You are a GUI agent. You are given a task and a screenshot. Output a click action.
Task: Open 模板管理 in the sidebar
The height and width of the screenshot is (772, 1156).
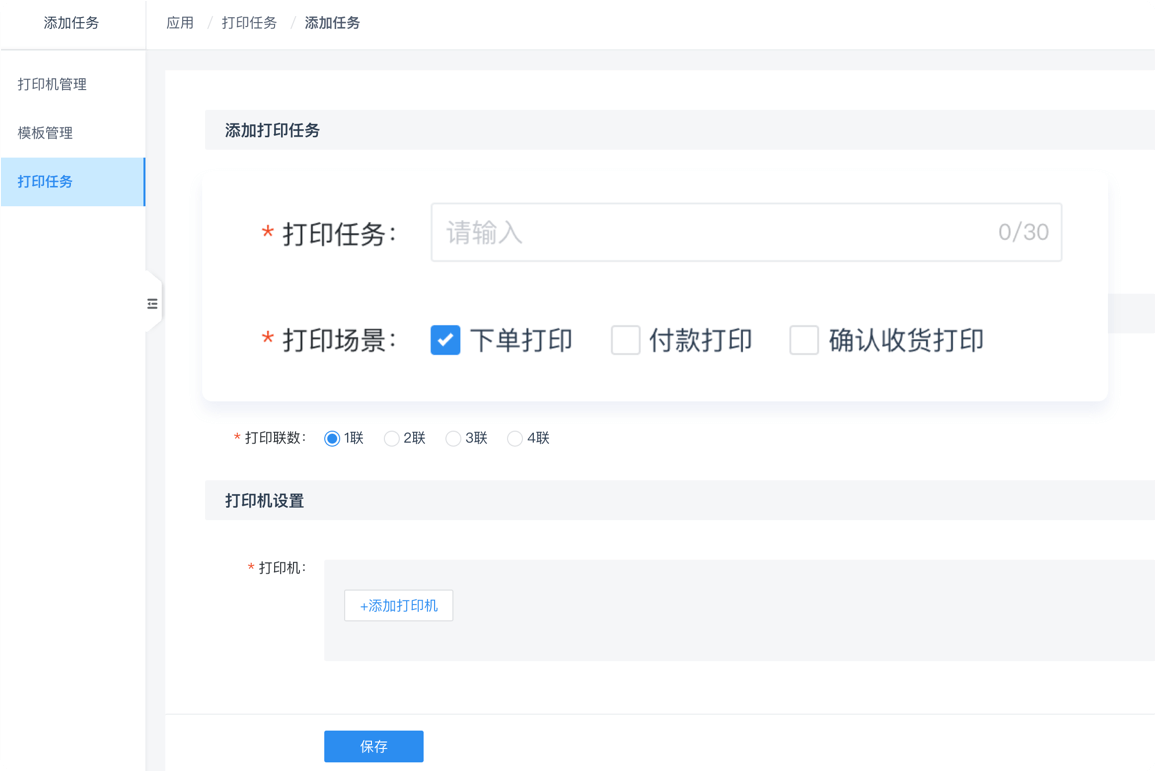pos(45,133)
